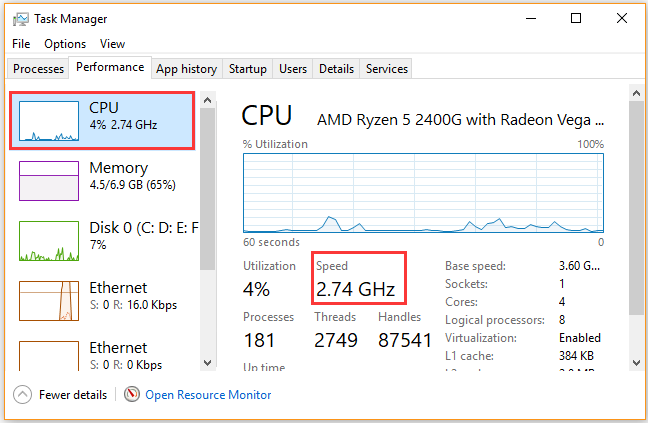Click Fewer details button
The image size is (648, 423).
[74, 395]
